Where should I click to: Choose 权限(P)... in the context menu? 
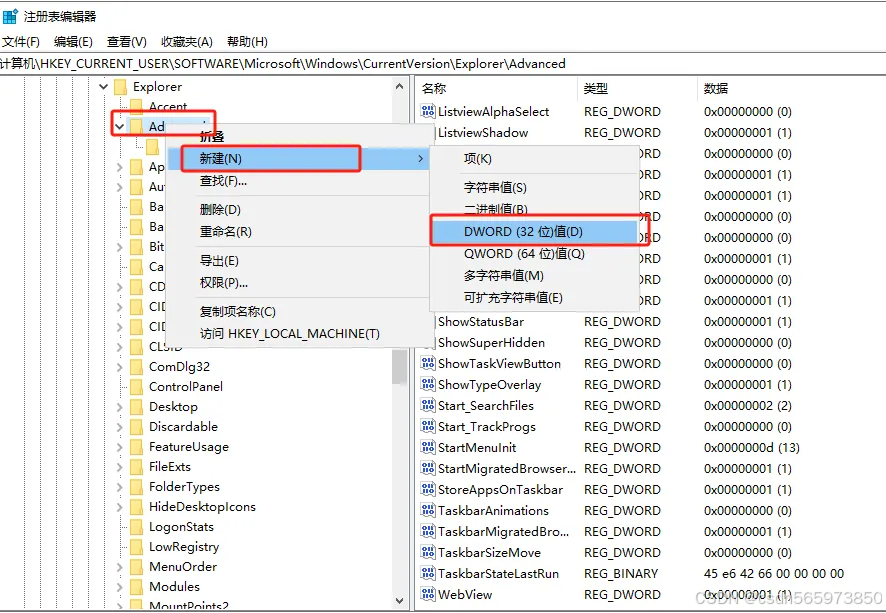(298, 283)
